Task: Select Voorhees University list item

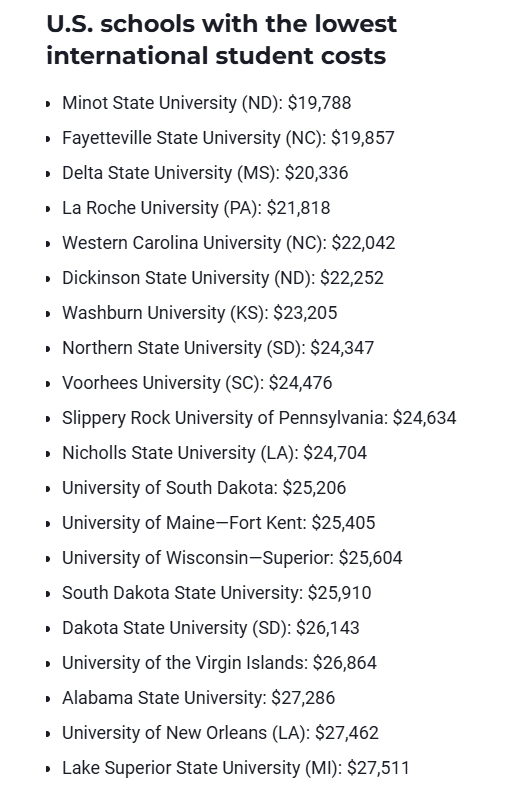Action: (x=197, y=383)
